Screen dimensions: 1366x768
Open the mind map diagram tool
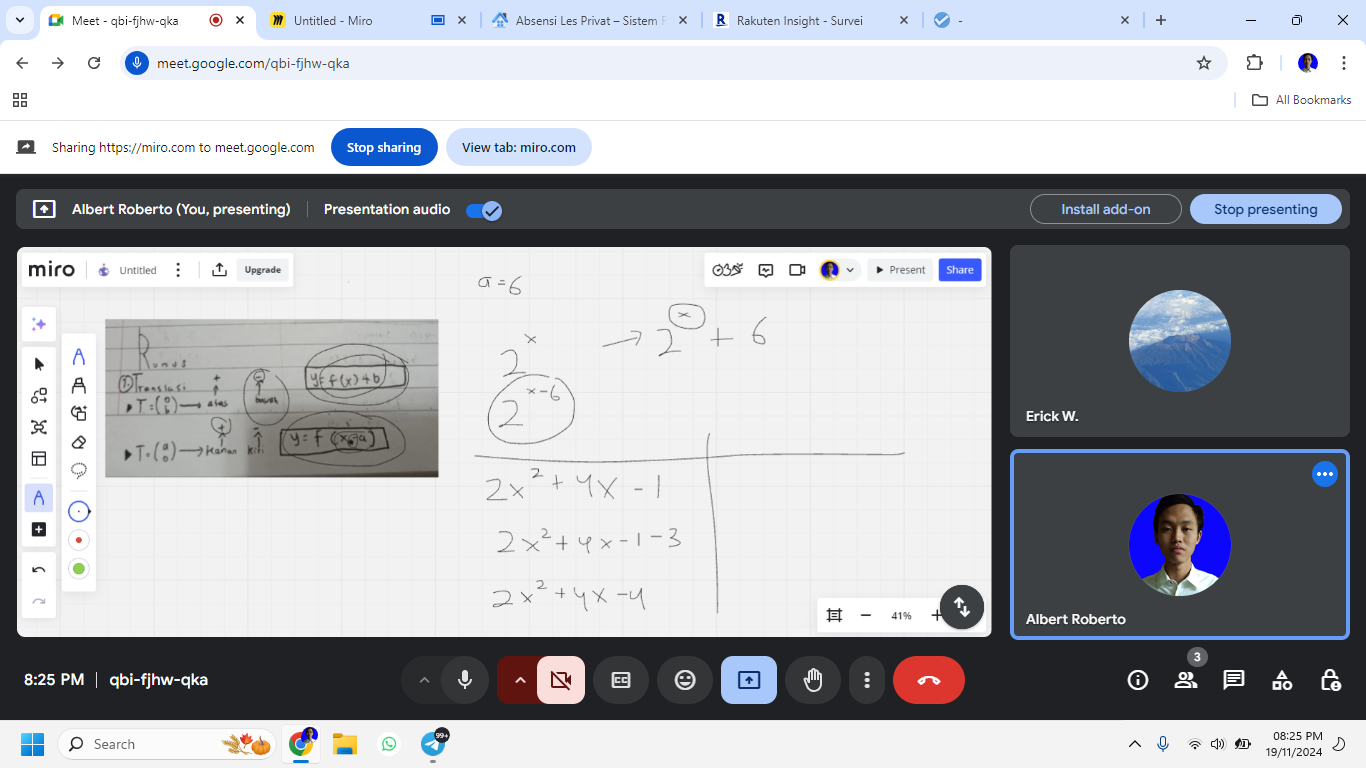tap(39, 427)
